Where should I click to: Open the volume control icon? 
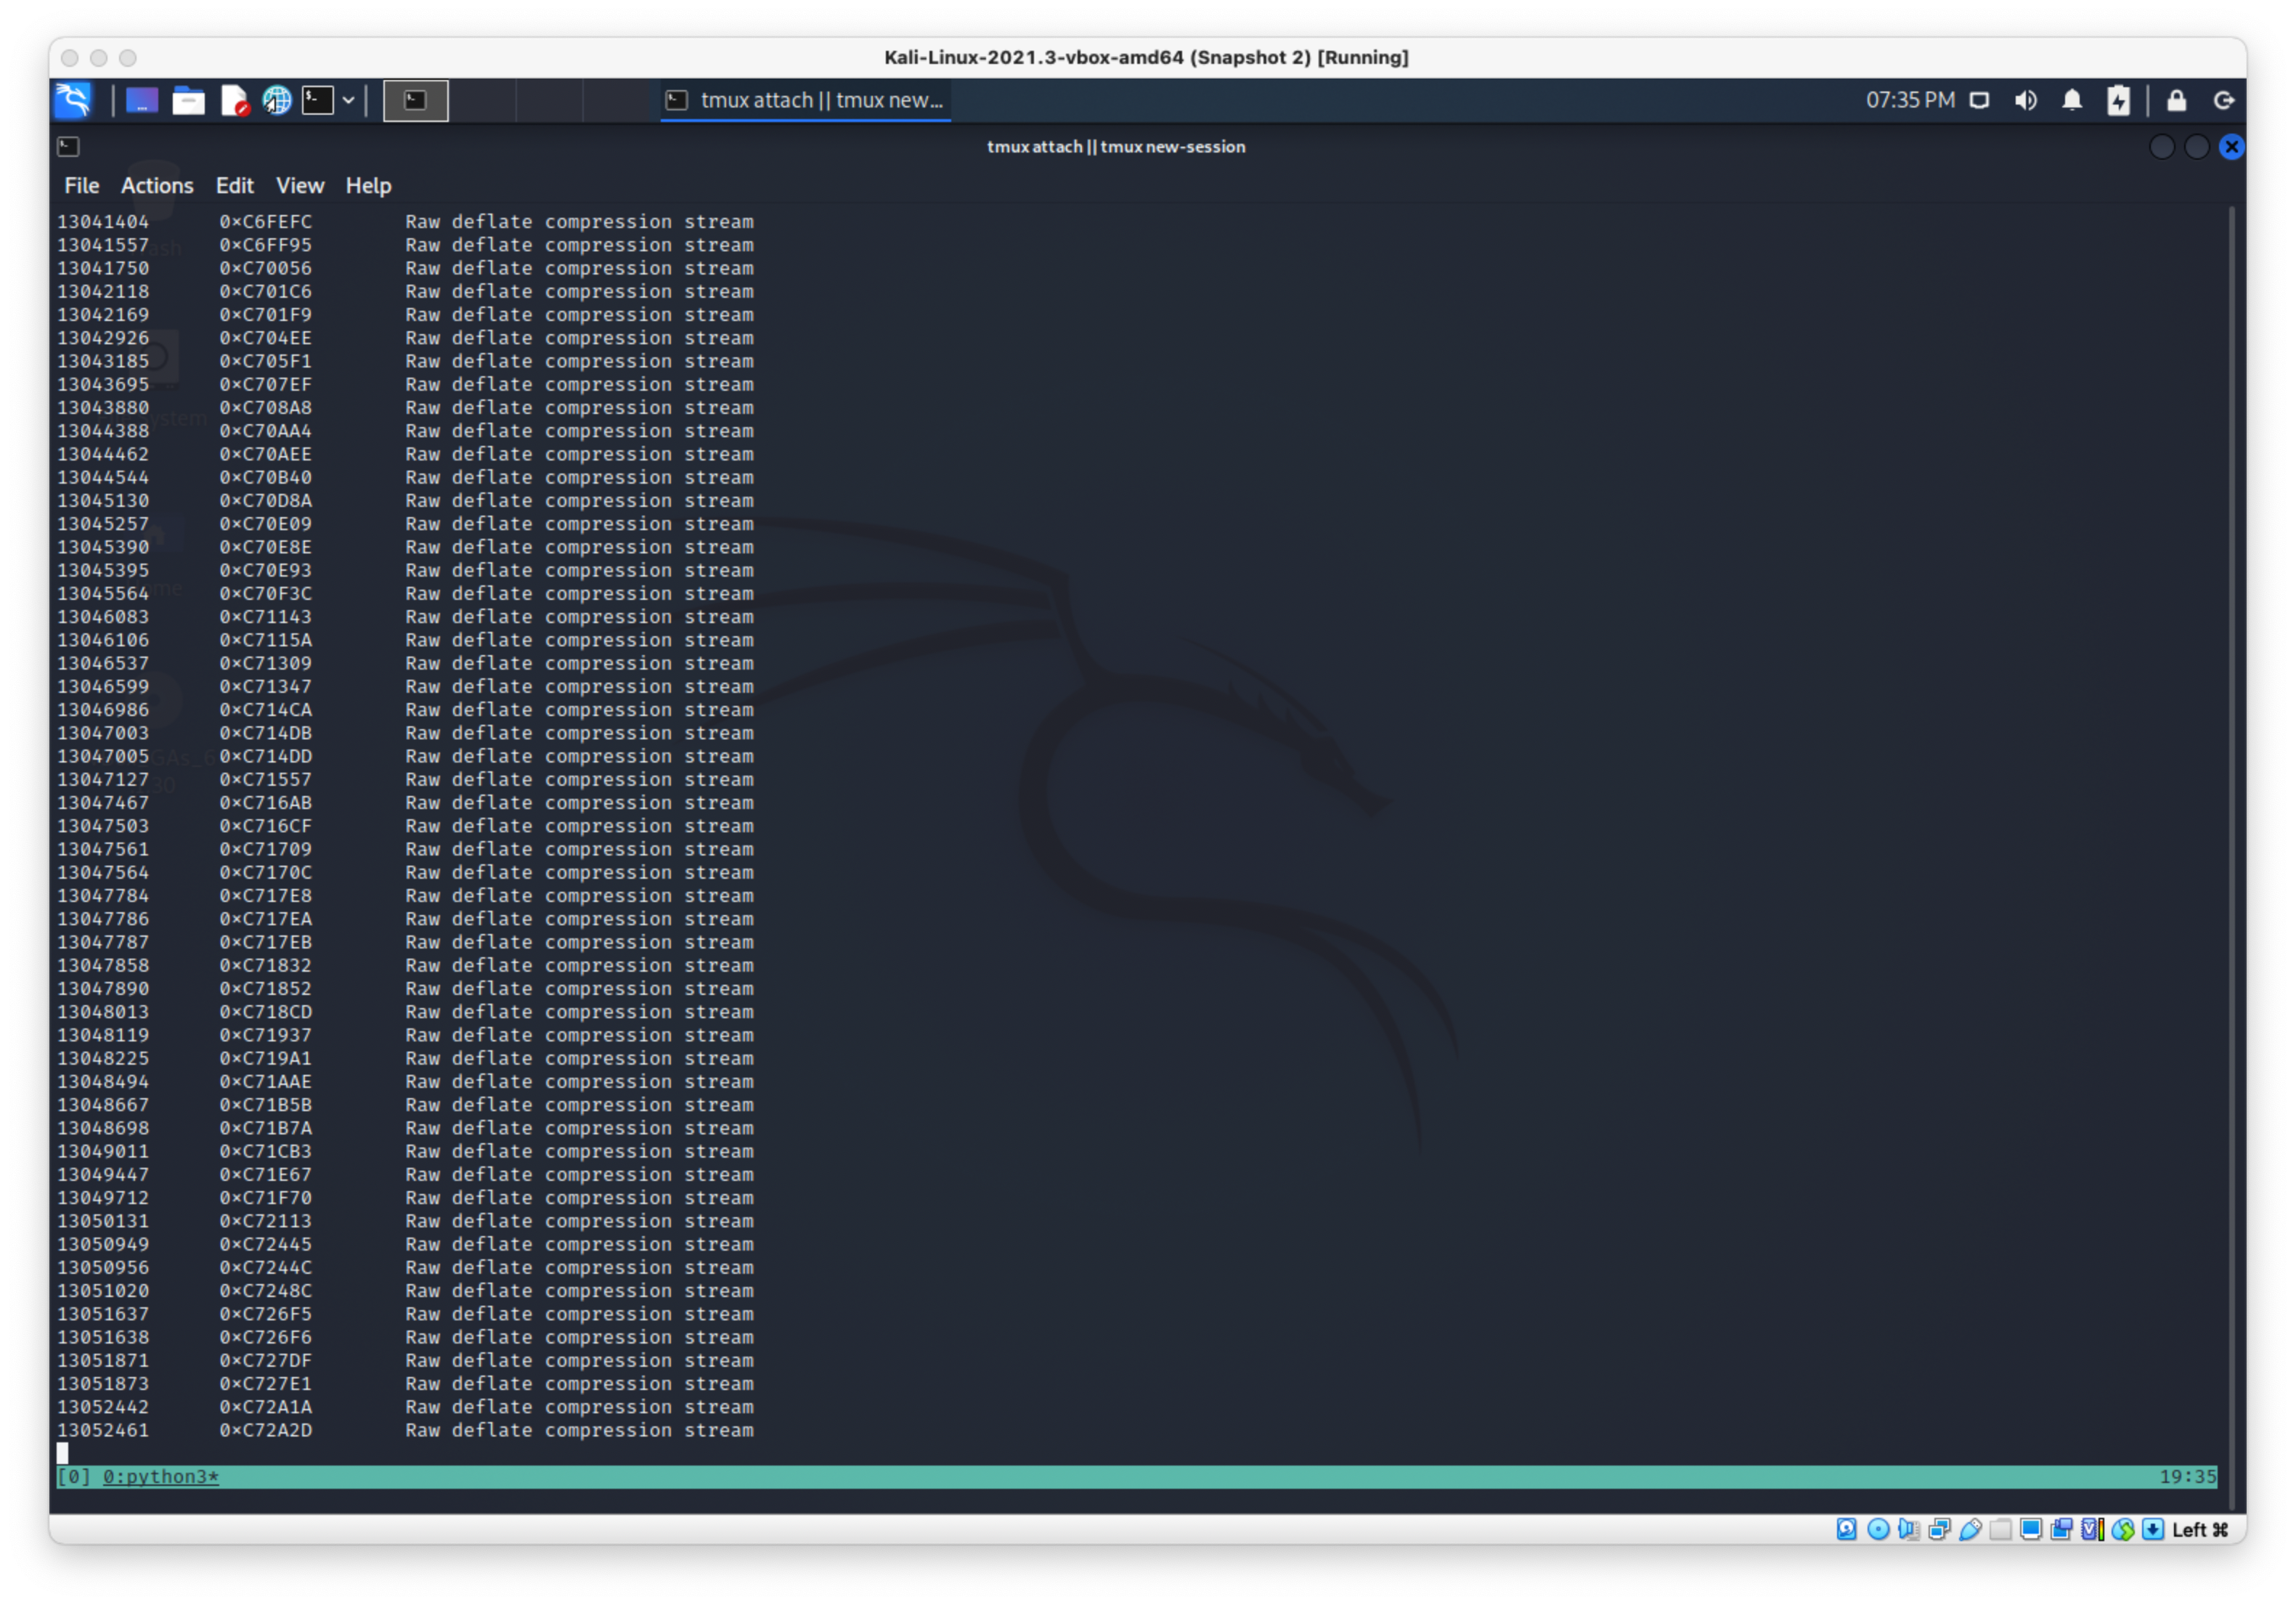coord(2026,100)
